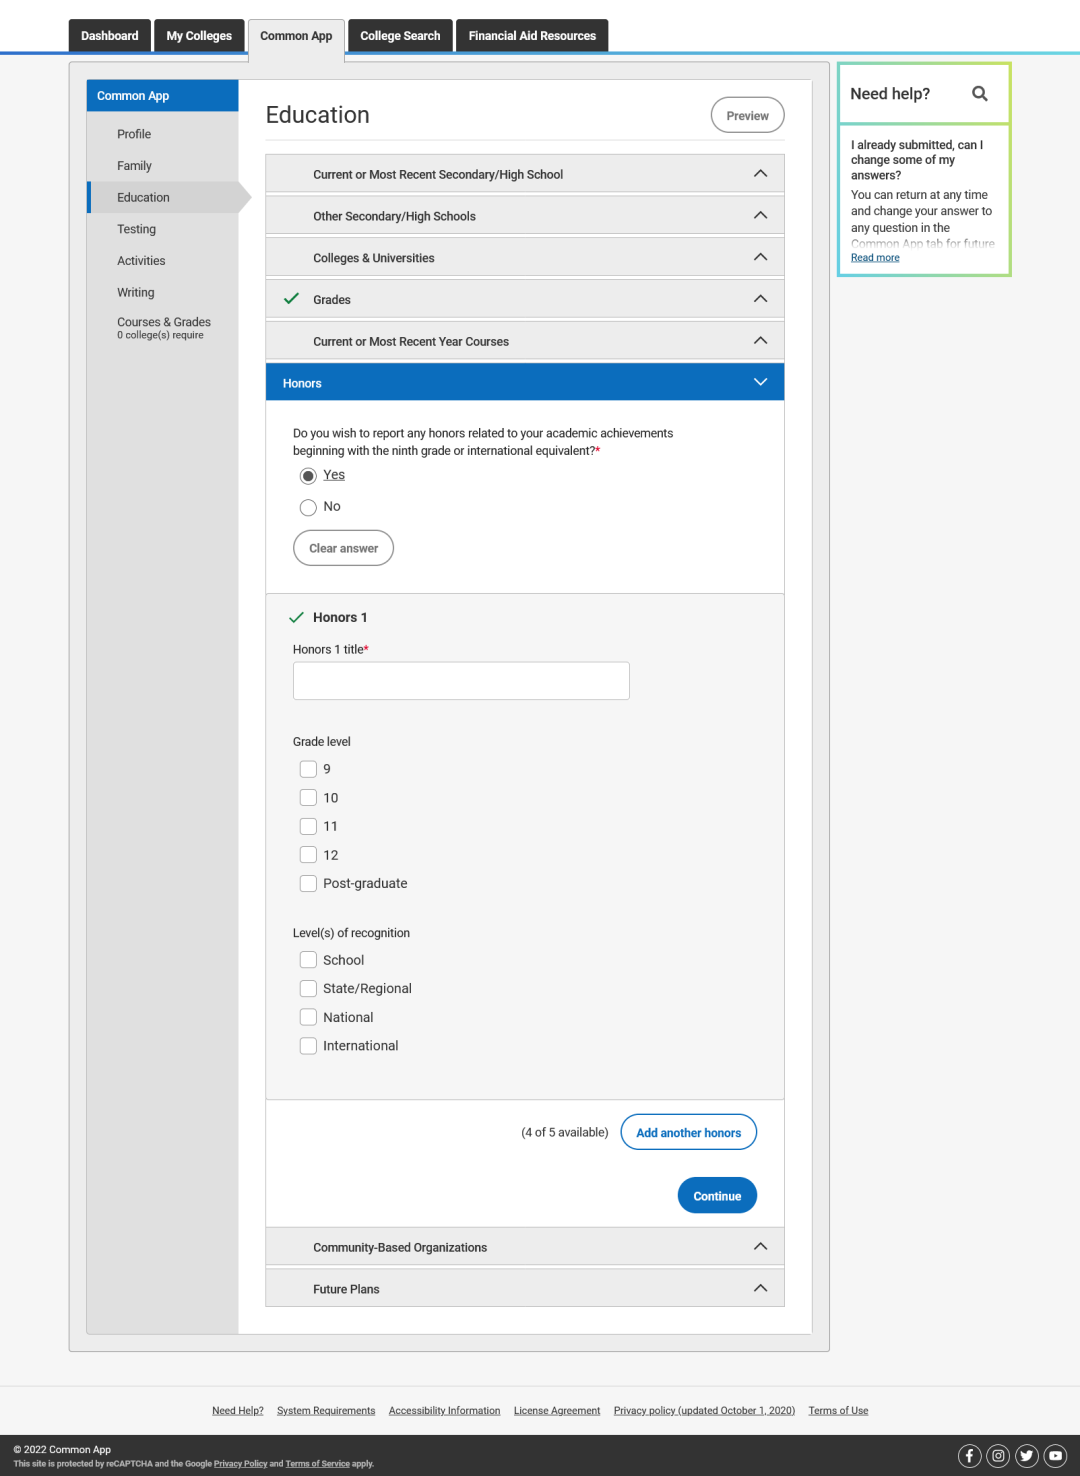Open the System Requirements footer link
This screenshot has height=1476, width=1080.
click(x=326, y=1411)
